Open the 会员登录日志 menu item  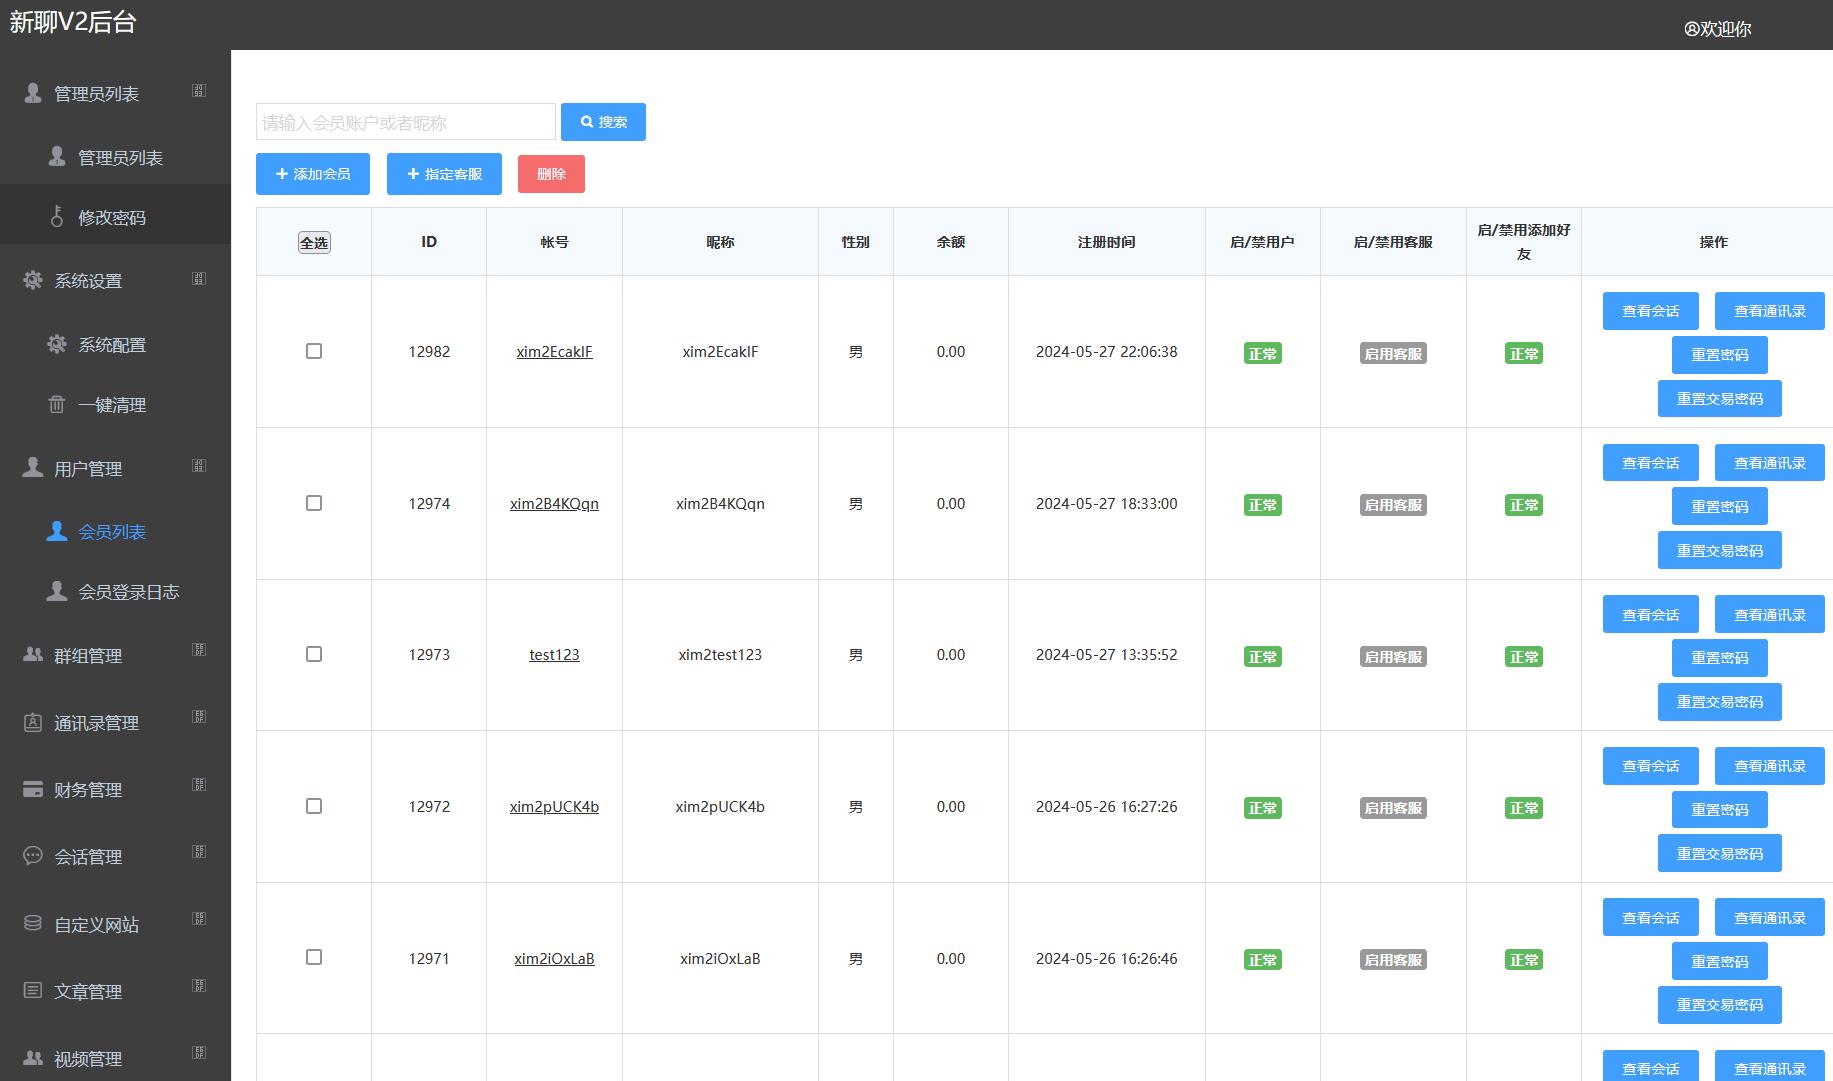[x=115, y=591]
